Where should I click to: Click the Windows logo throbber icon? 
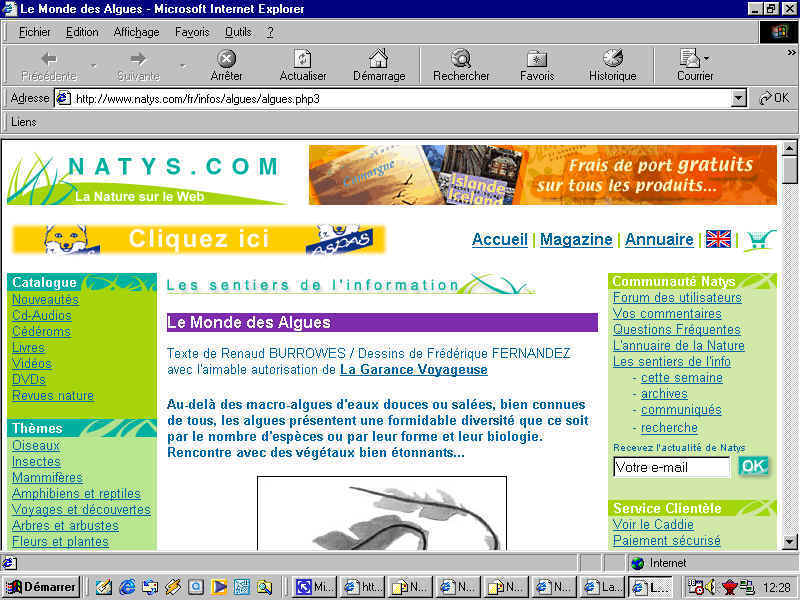[779, 32]
